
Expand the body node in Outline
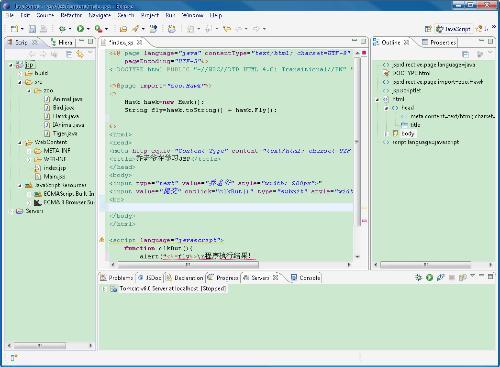[x=387, y=133]
